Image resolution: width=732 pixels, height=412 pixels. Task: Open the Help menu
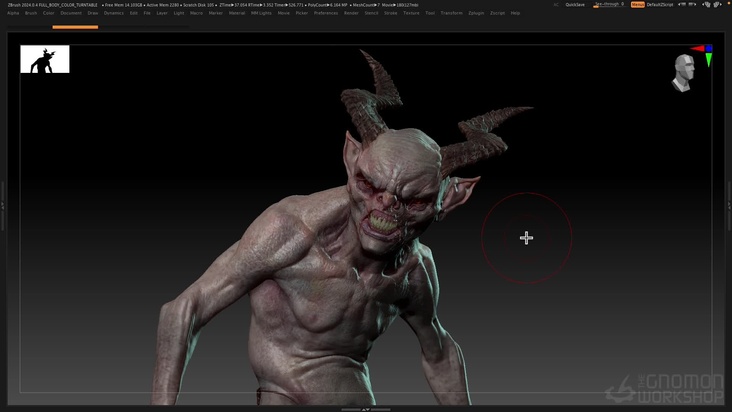515,13
